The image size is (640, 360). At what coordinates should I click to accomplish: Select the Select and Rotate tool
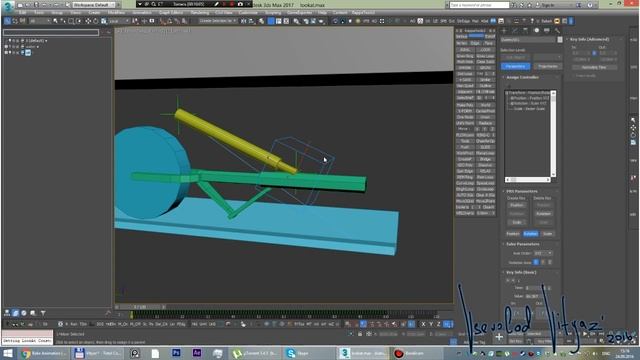coord(96,21)
